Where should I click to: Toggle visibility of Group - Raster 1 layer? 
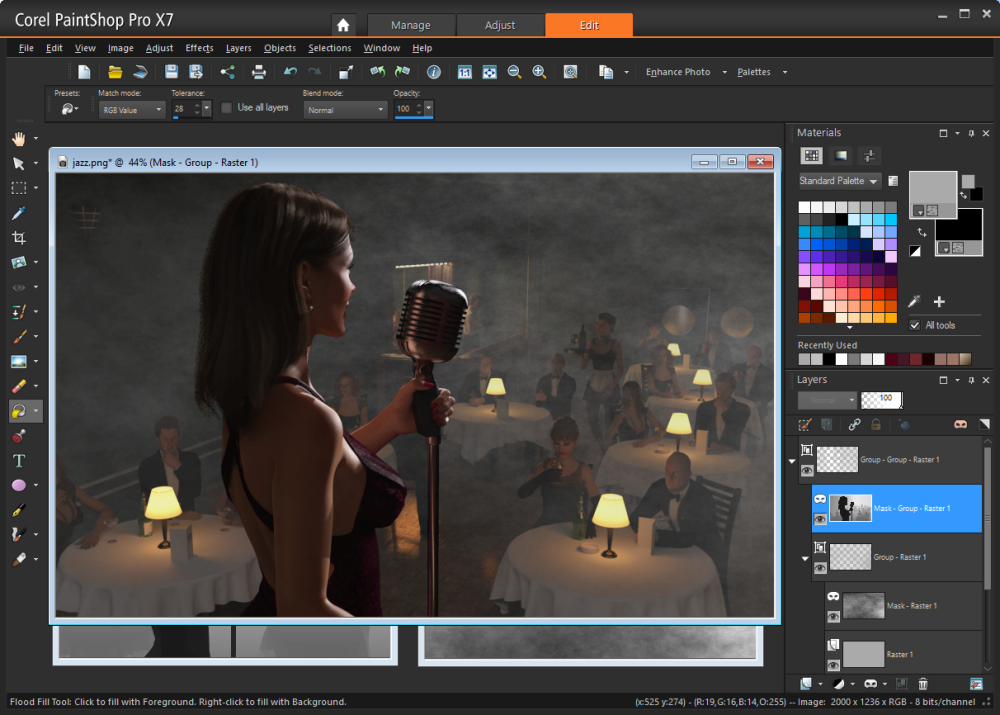coord(820,568)
